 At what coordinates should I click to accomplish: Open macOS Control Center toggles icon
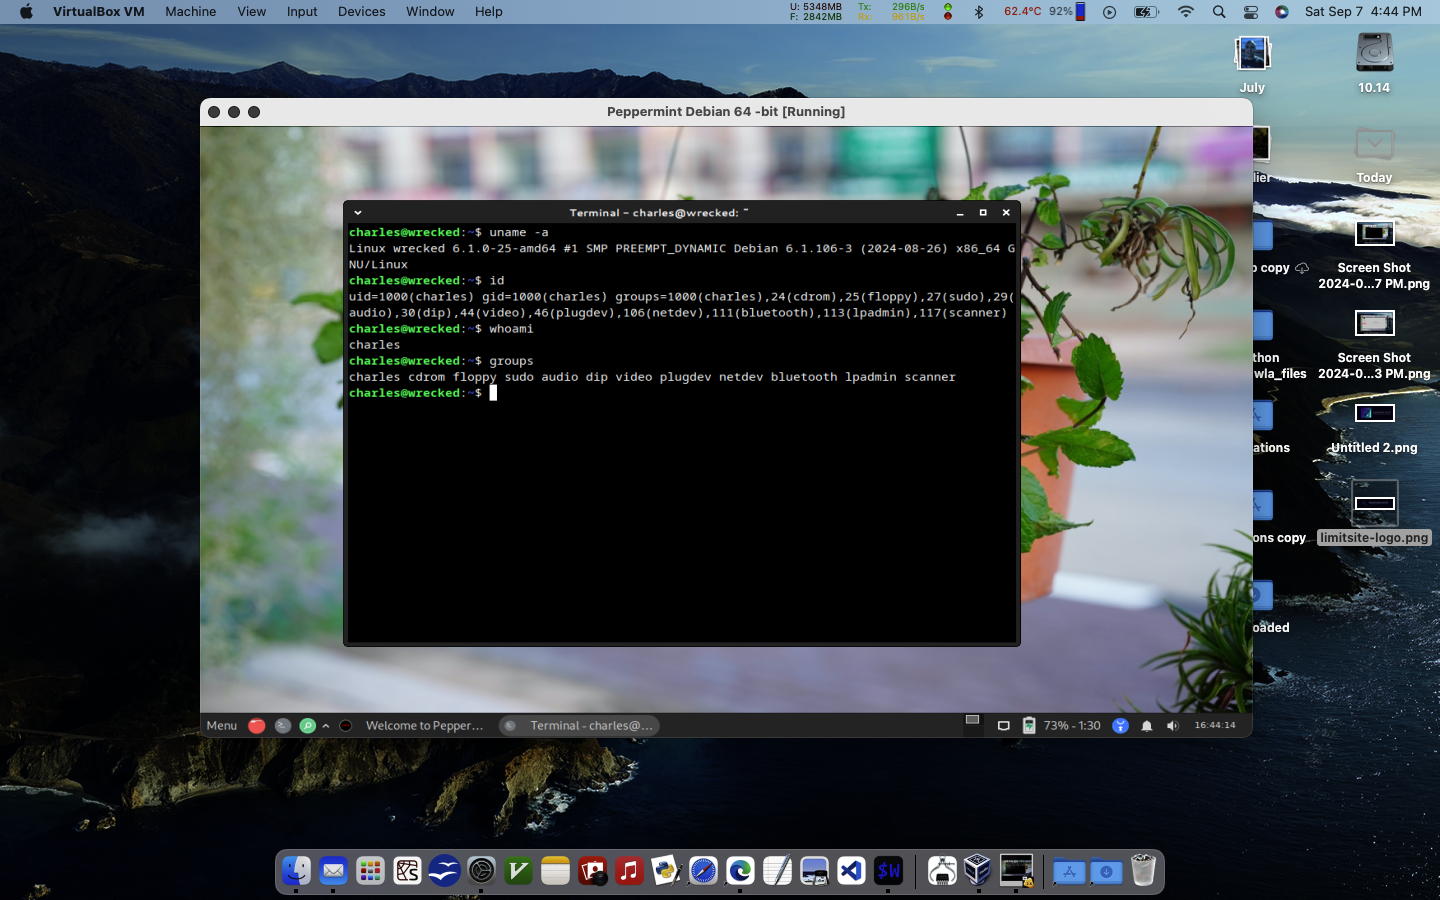click(1251, 12)
